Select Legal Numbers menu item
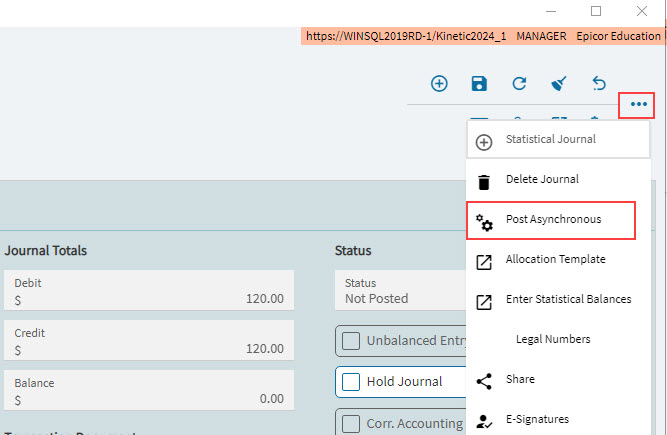 tap(558, 339)
